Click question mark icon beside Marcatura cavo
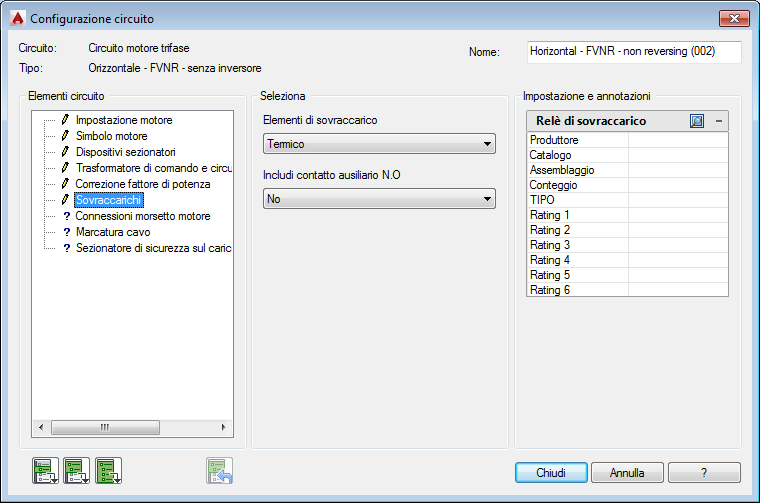This screenshot has width=760, height=503. pos(67,232)
